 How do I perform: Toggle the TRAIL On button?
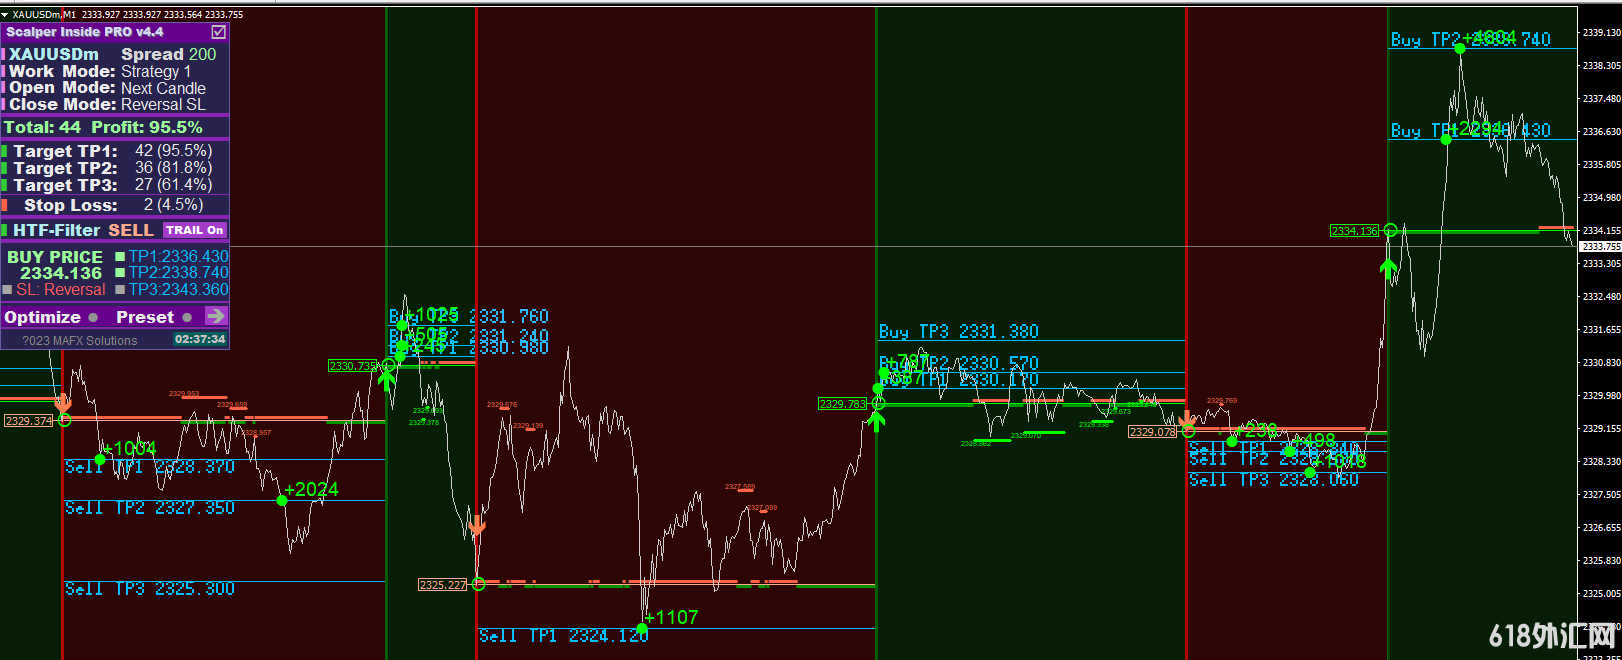coord(195,230)
